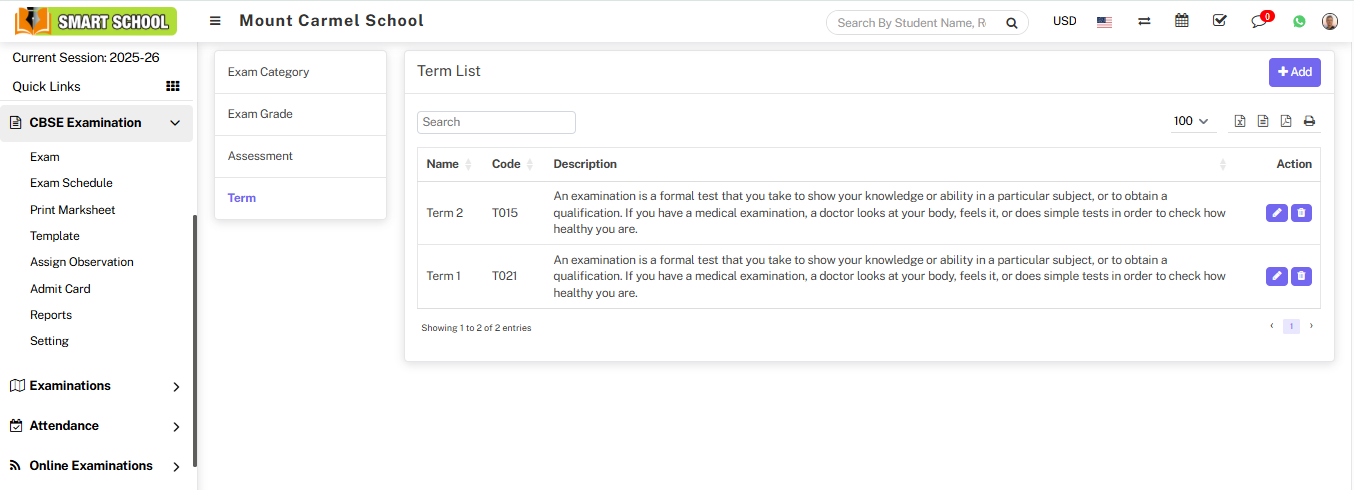Print the term list

coord(1309,122)
